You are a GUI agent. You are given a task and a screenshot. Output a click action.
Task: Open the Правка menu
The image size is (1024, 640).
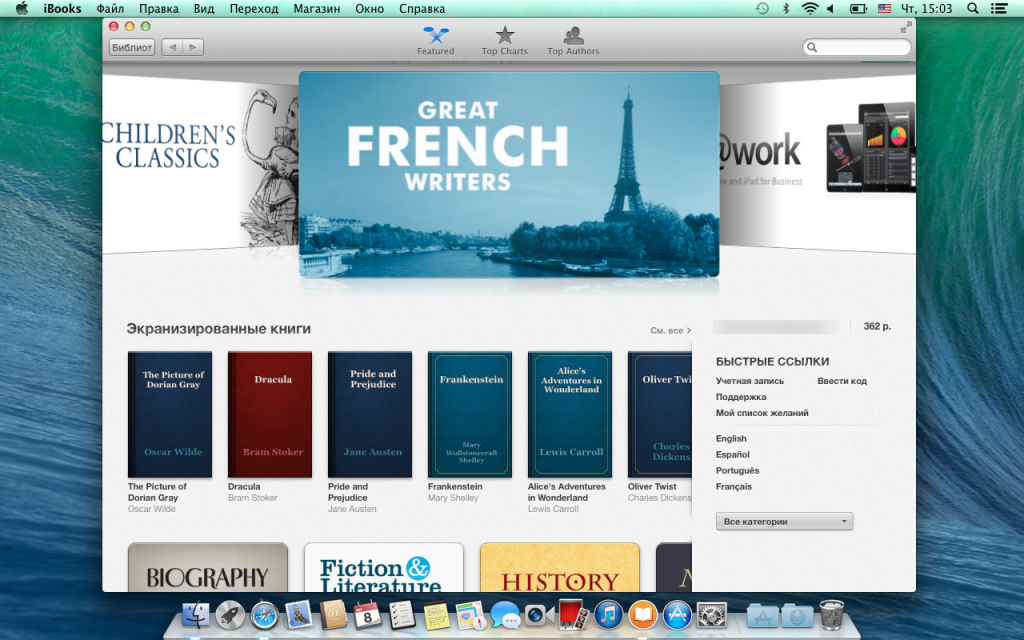click(159, 8)
